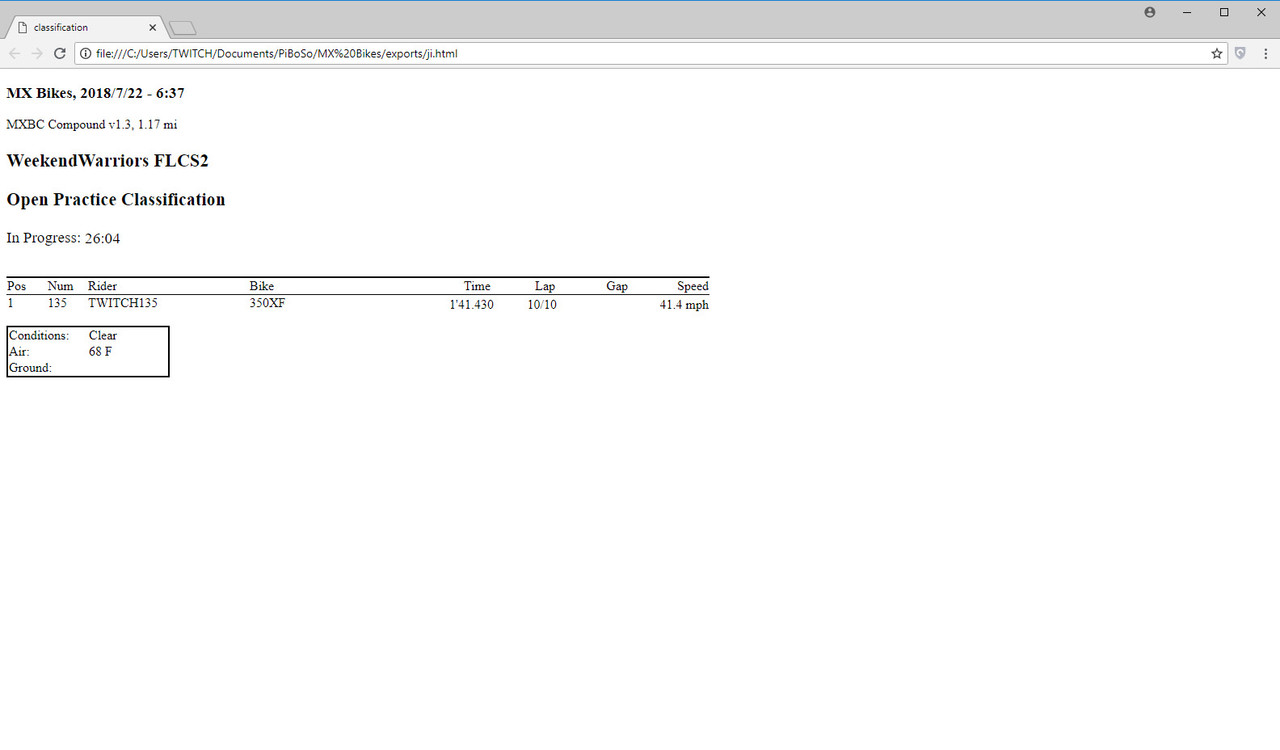This screenshot has height=750, width=1280.
Task: Click the speed value '41.4 mph'
Action: coord(684,305)
